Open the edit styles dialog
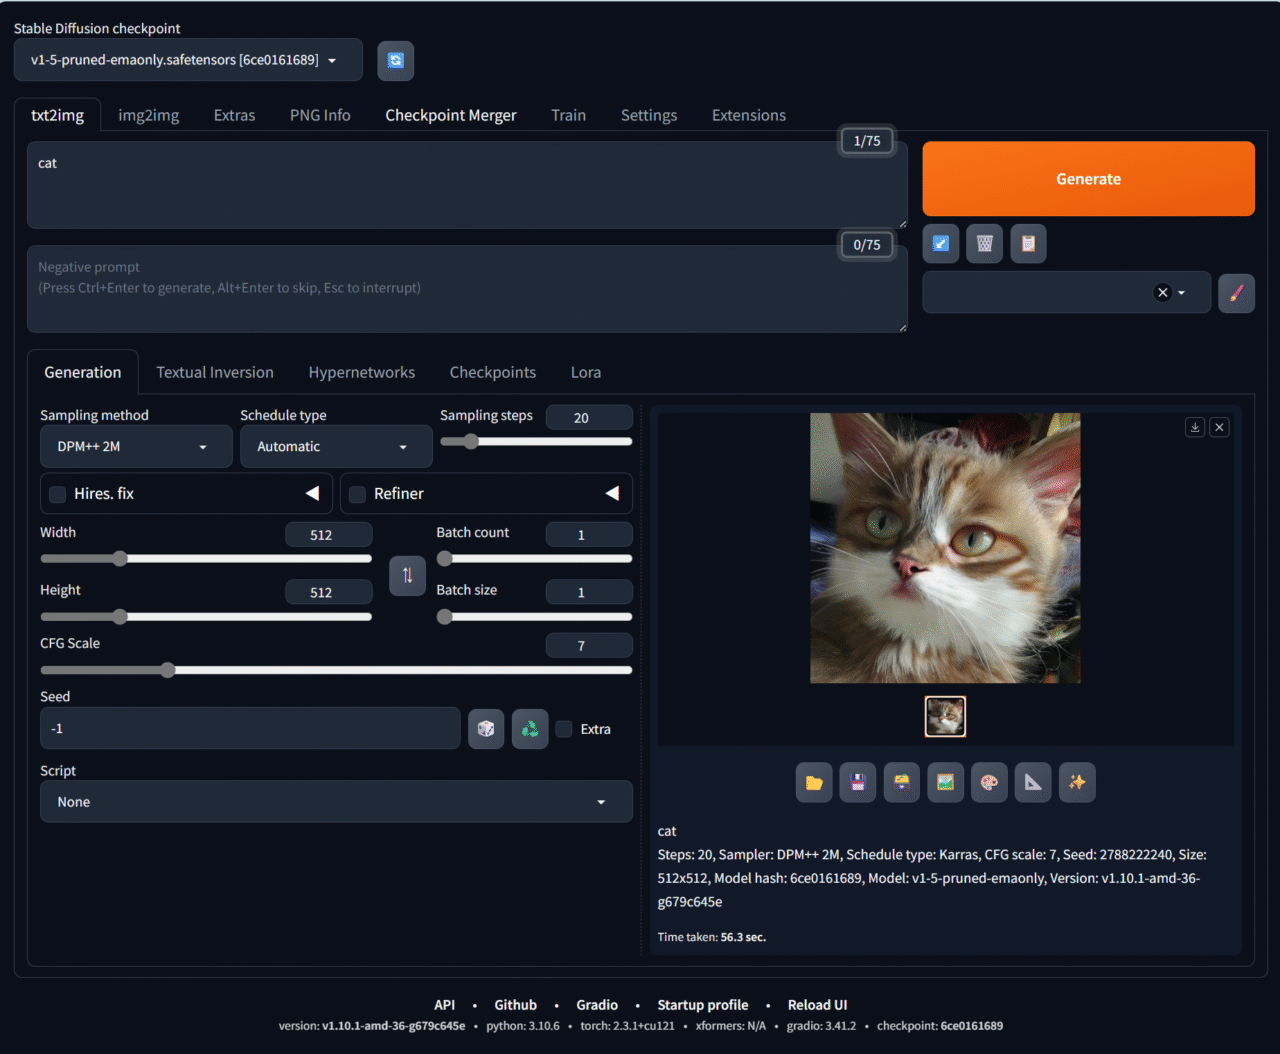 1237,292
